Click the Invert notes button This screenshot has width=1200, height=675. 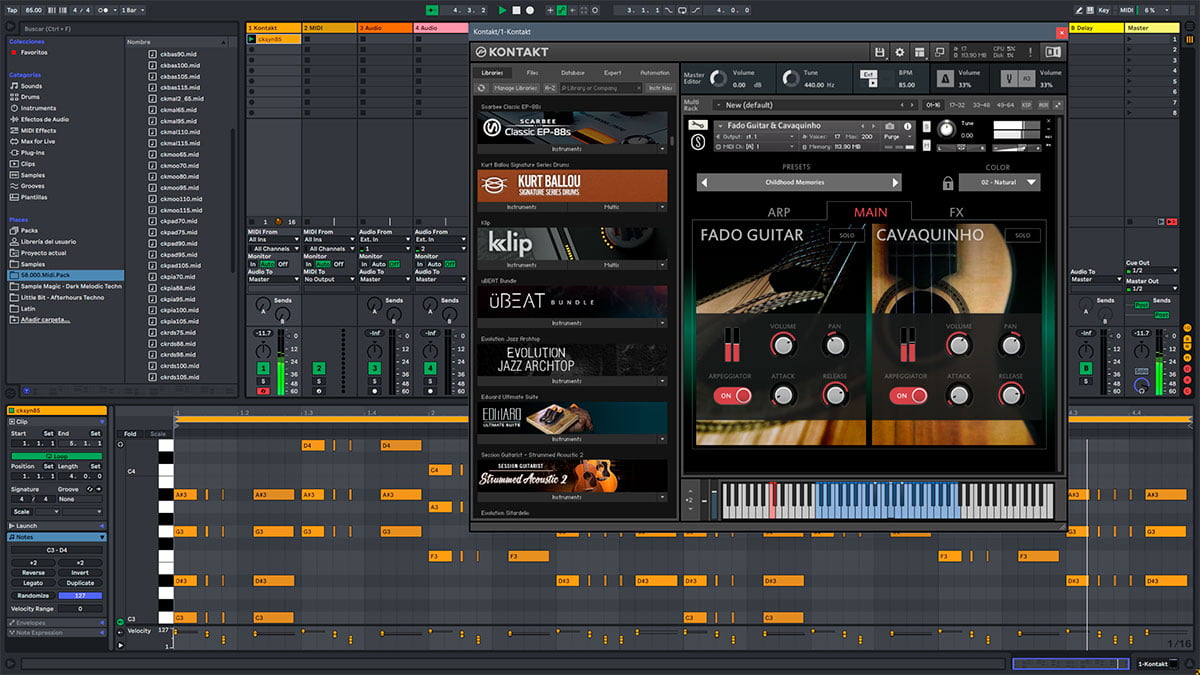click(x=80, y=573)
